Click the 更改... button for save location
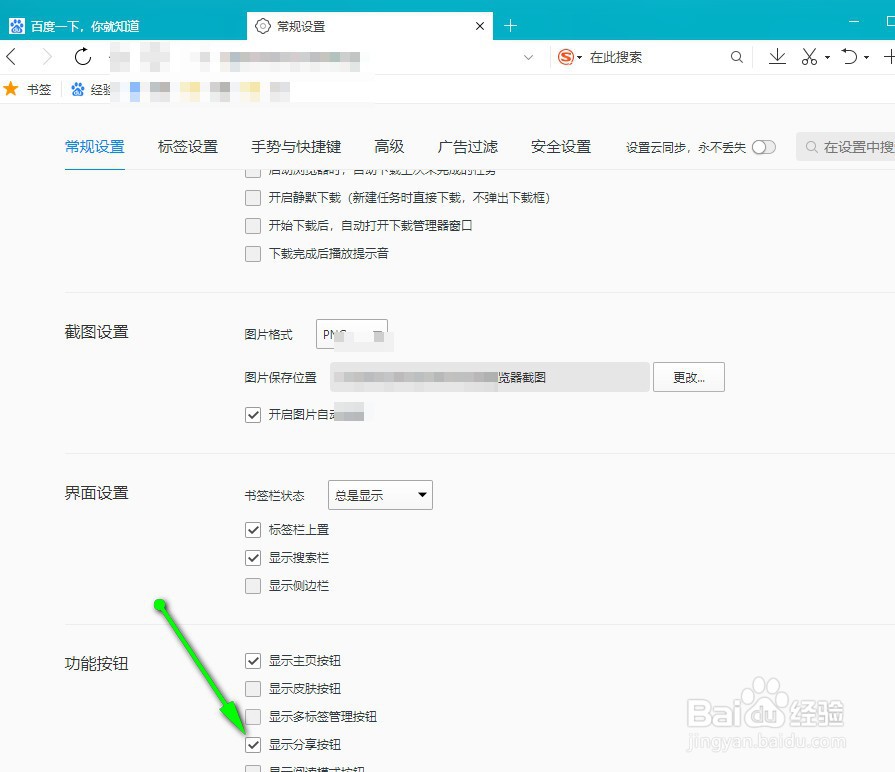This screenshot has height=772, width=895. coord(689,377)
